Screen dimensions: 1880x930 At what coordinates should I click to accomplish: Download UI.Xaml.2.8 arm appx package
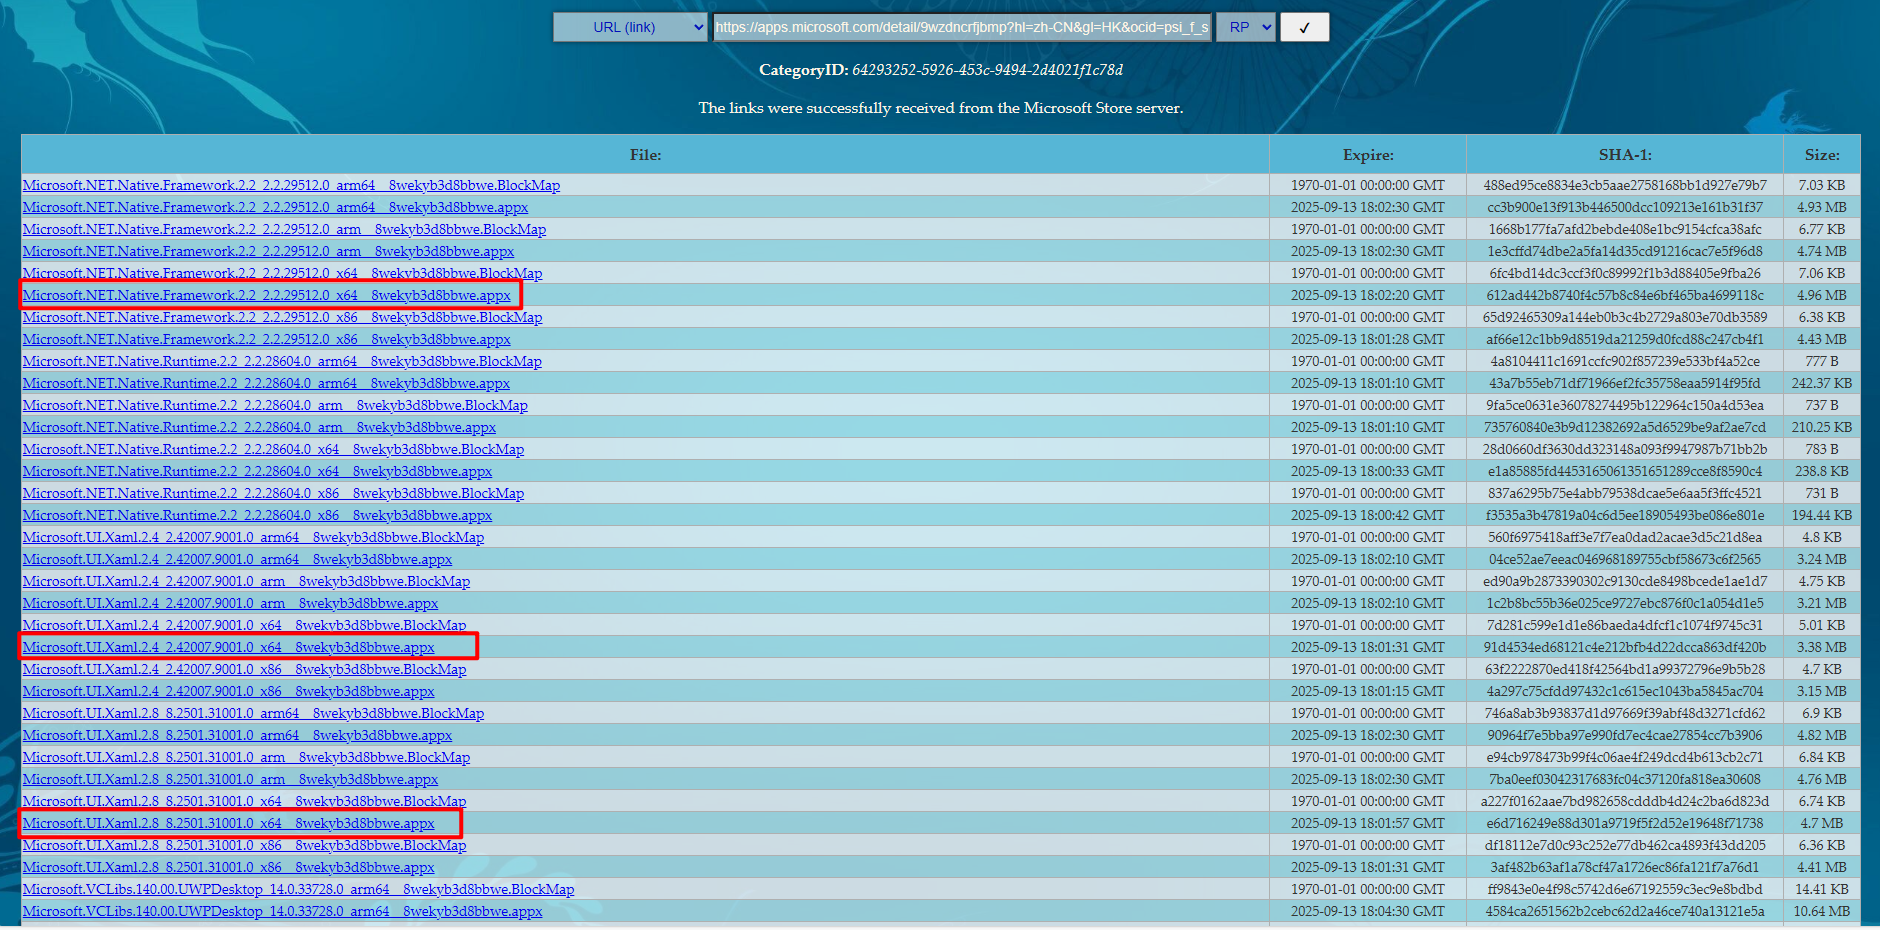pos(230,779)
